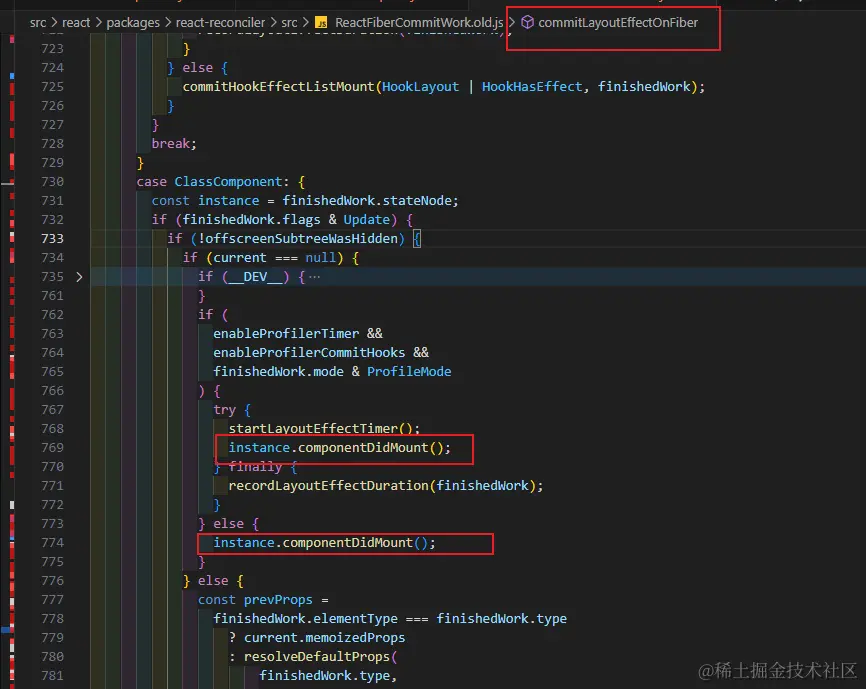
Task: Click 'current === null' condition
Action: [274, 258]
